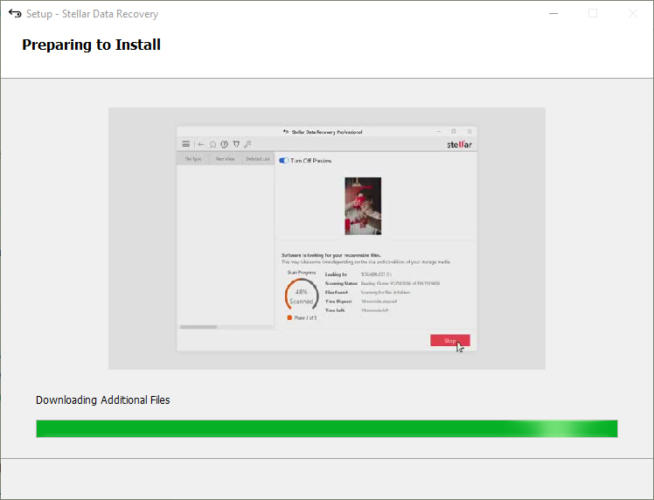Click the cart icon in the preview screenshot toolbar
The width and height of the screenshot is (654, 500).
coord(236,144)
